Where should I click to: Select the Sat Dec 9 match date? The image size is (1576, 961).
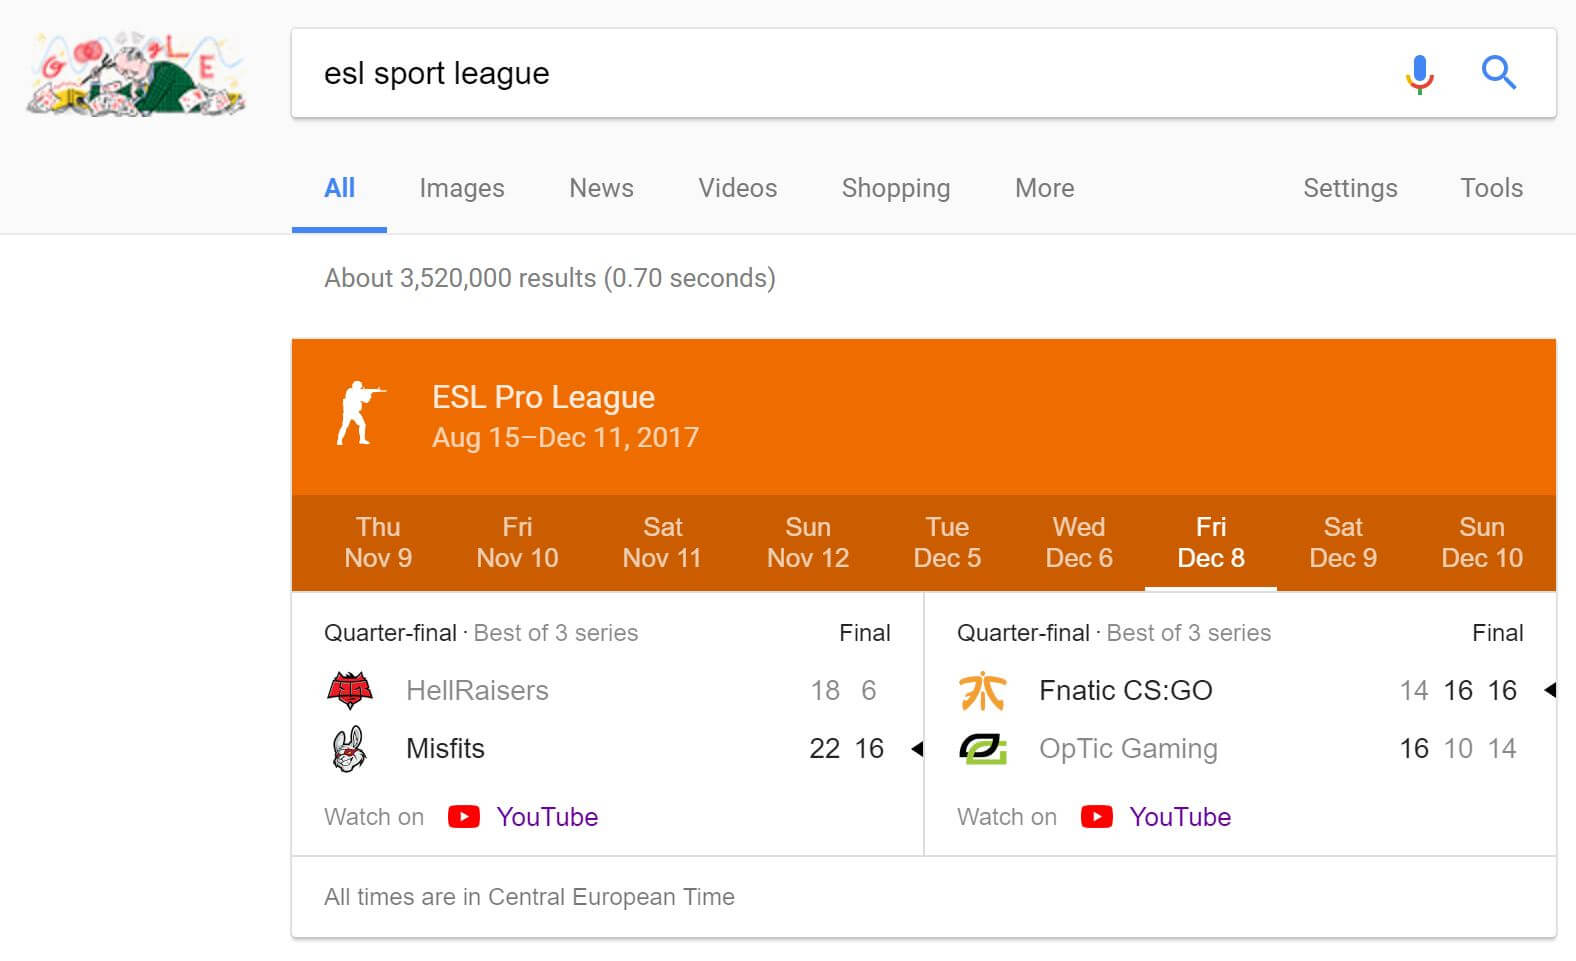click(1343, 542)
